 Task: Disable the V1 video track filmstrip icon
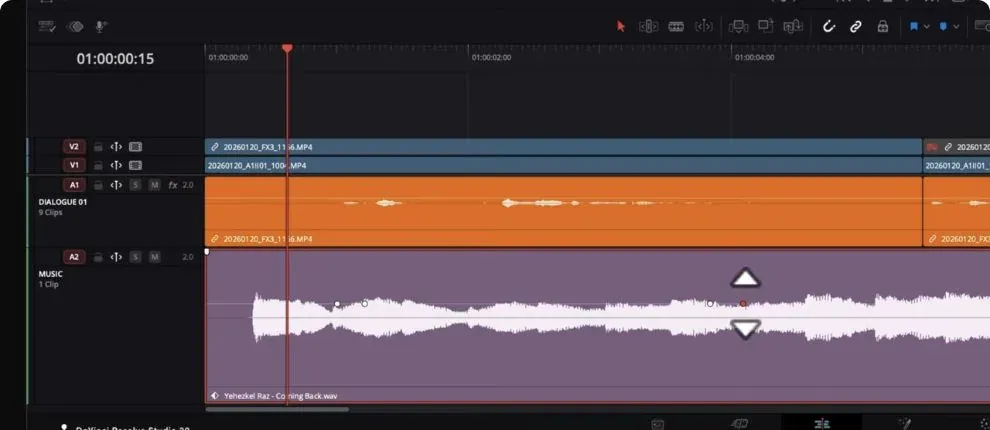click(135, 165)
